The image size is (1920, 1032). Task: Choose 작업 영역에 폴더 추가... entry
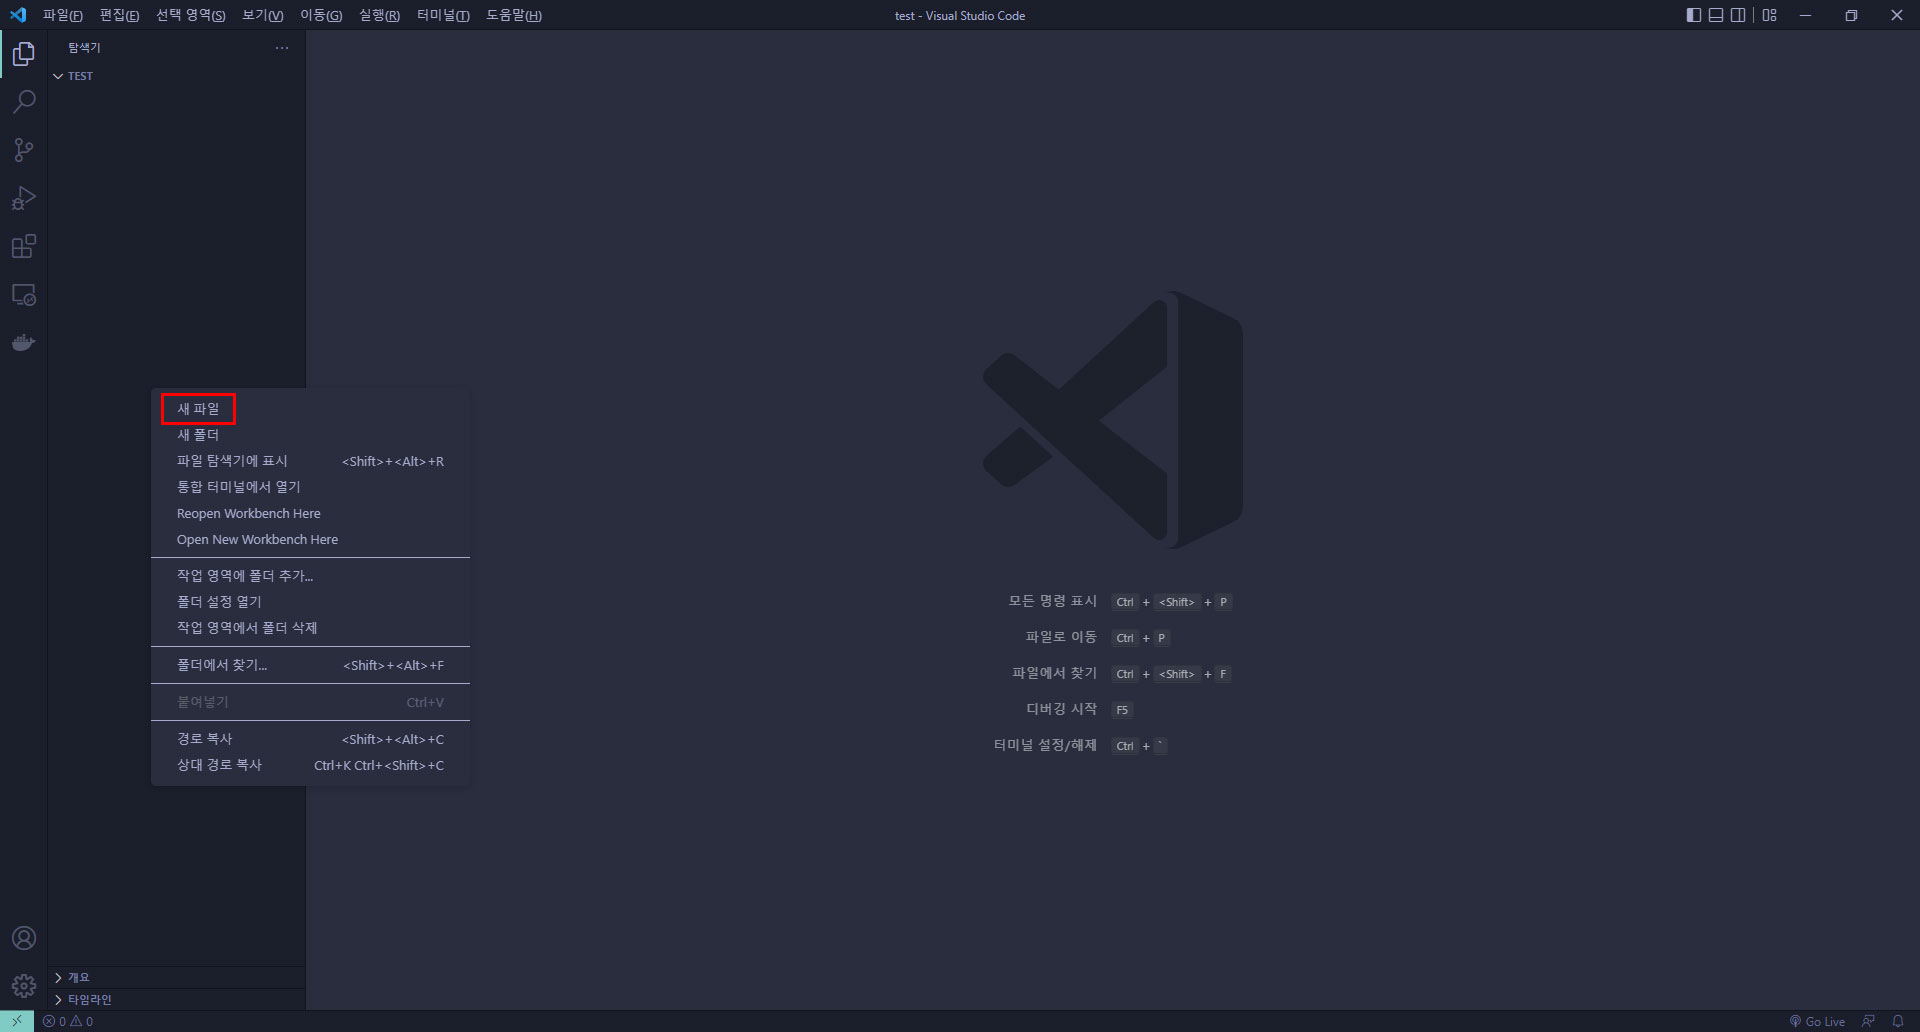310,576
